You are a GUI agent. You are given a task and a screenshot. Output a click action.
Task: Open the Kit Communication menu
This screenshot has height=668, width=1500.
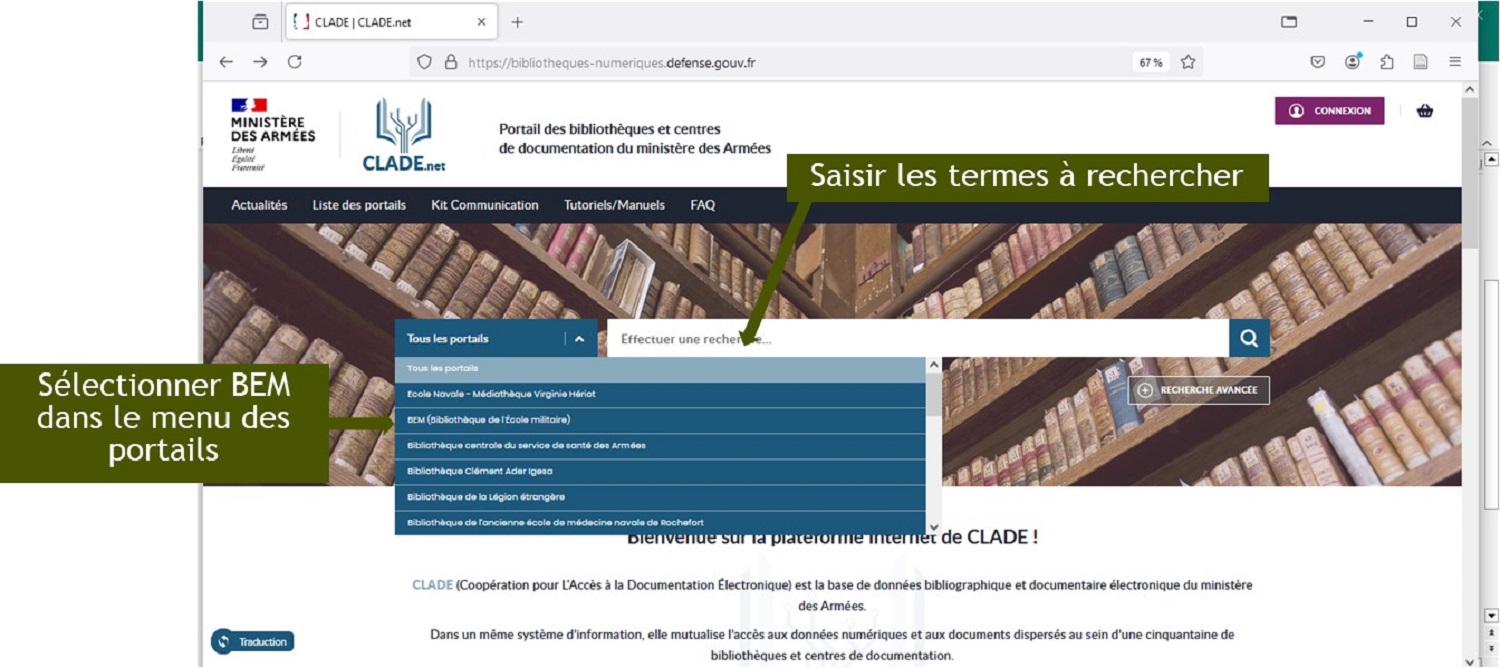(485, 205)
